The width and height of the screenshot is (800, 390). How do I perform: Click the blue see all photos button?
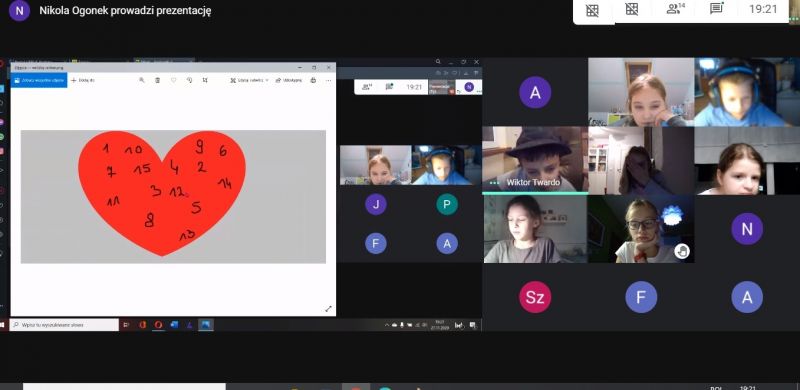pos(39,80)
